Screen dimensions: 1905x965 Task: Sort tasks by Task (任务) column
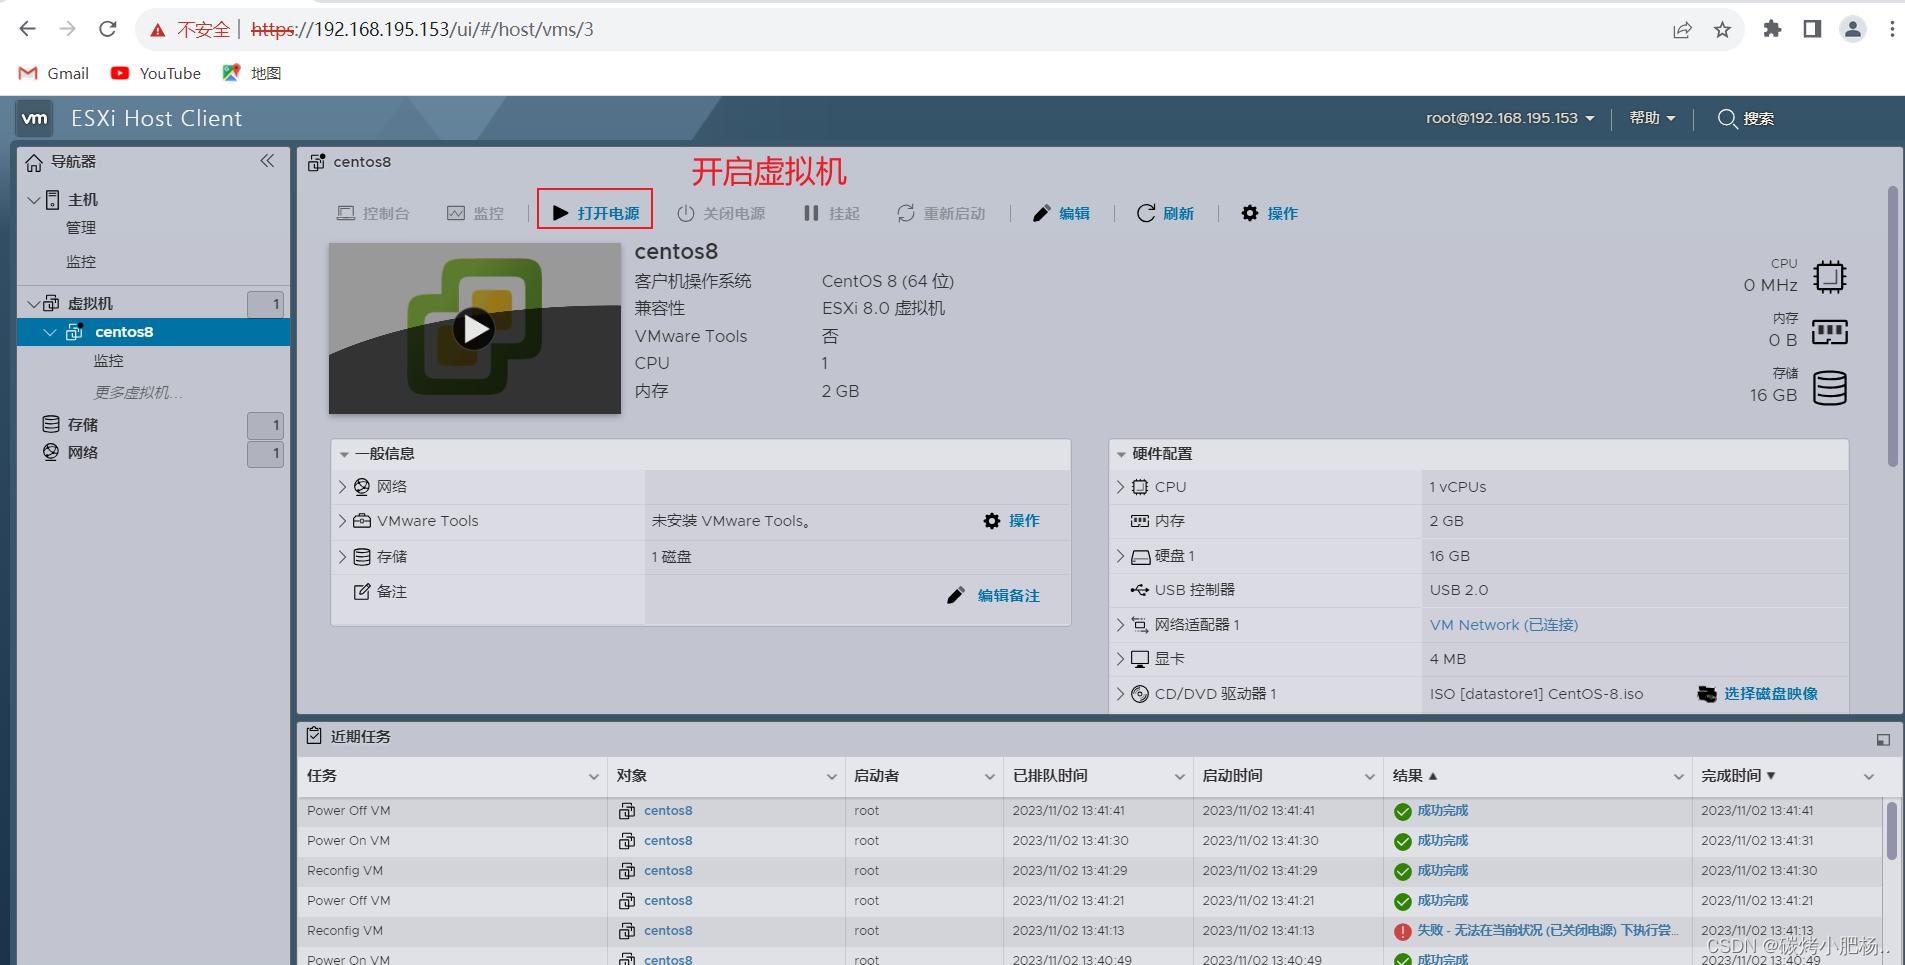pyautogui.click(x=322, y=776)
